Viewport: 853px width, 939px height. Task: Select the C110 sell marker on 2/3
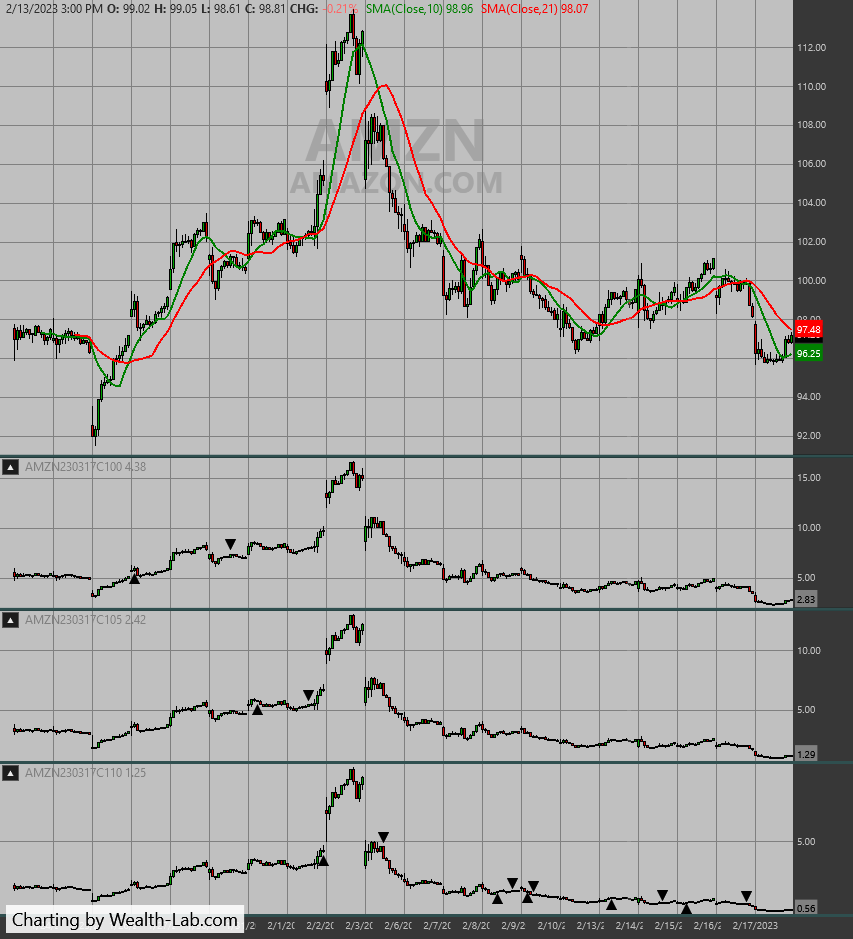(x=383, y=837)
